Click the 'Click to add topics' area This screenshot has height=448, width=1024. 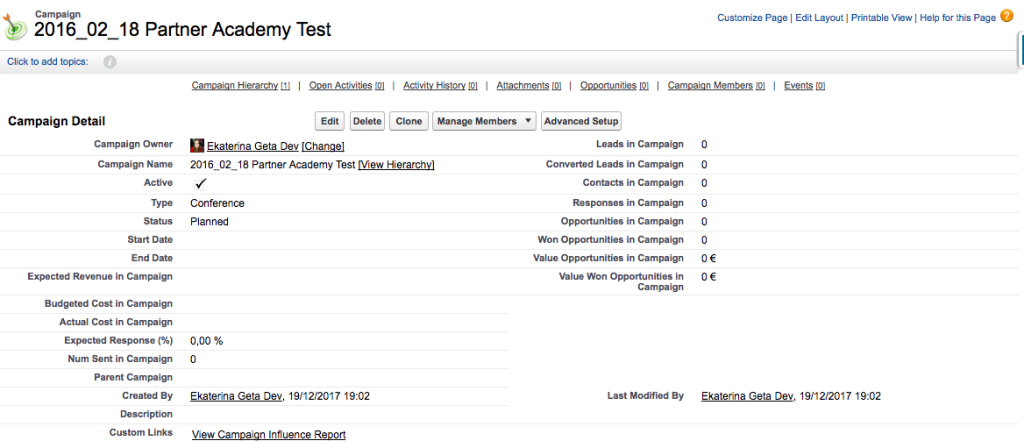47,62
